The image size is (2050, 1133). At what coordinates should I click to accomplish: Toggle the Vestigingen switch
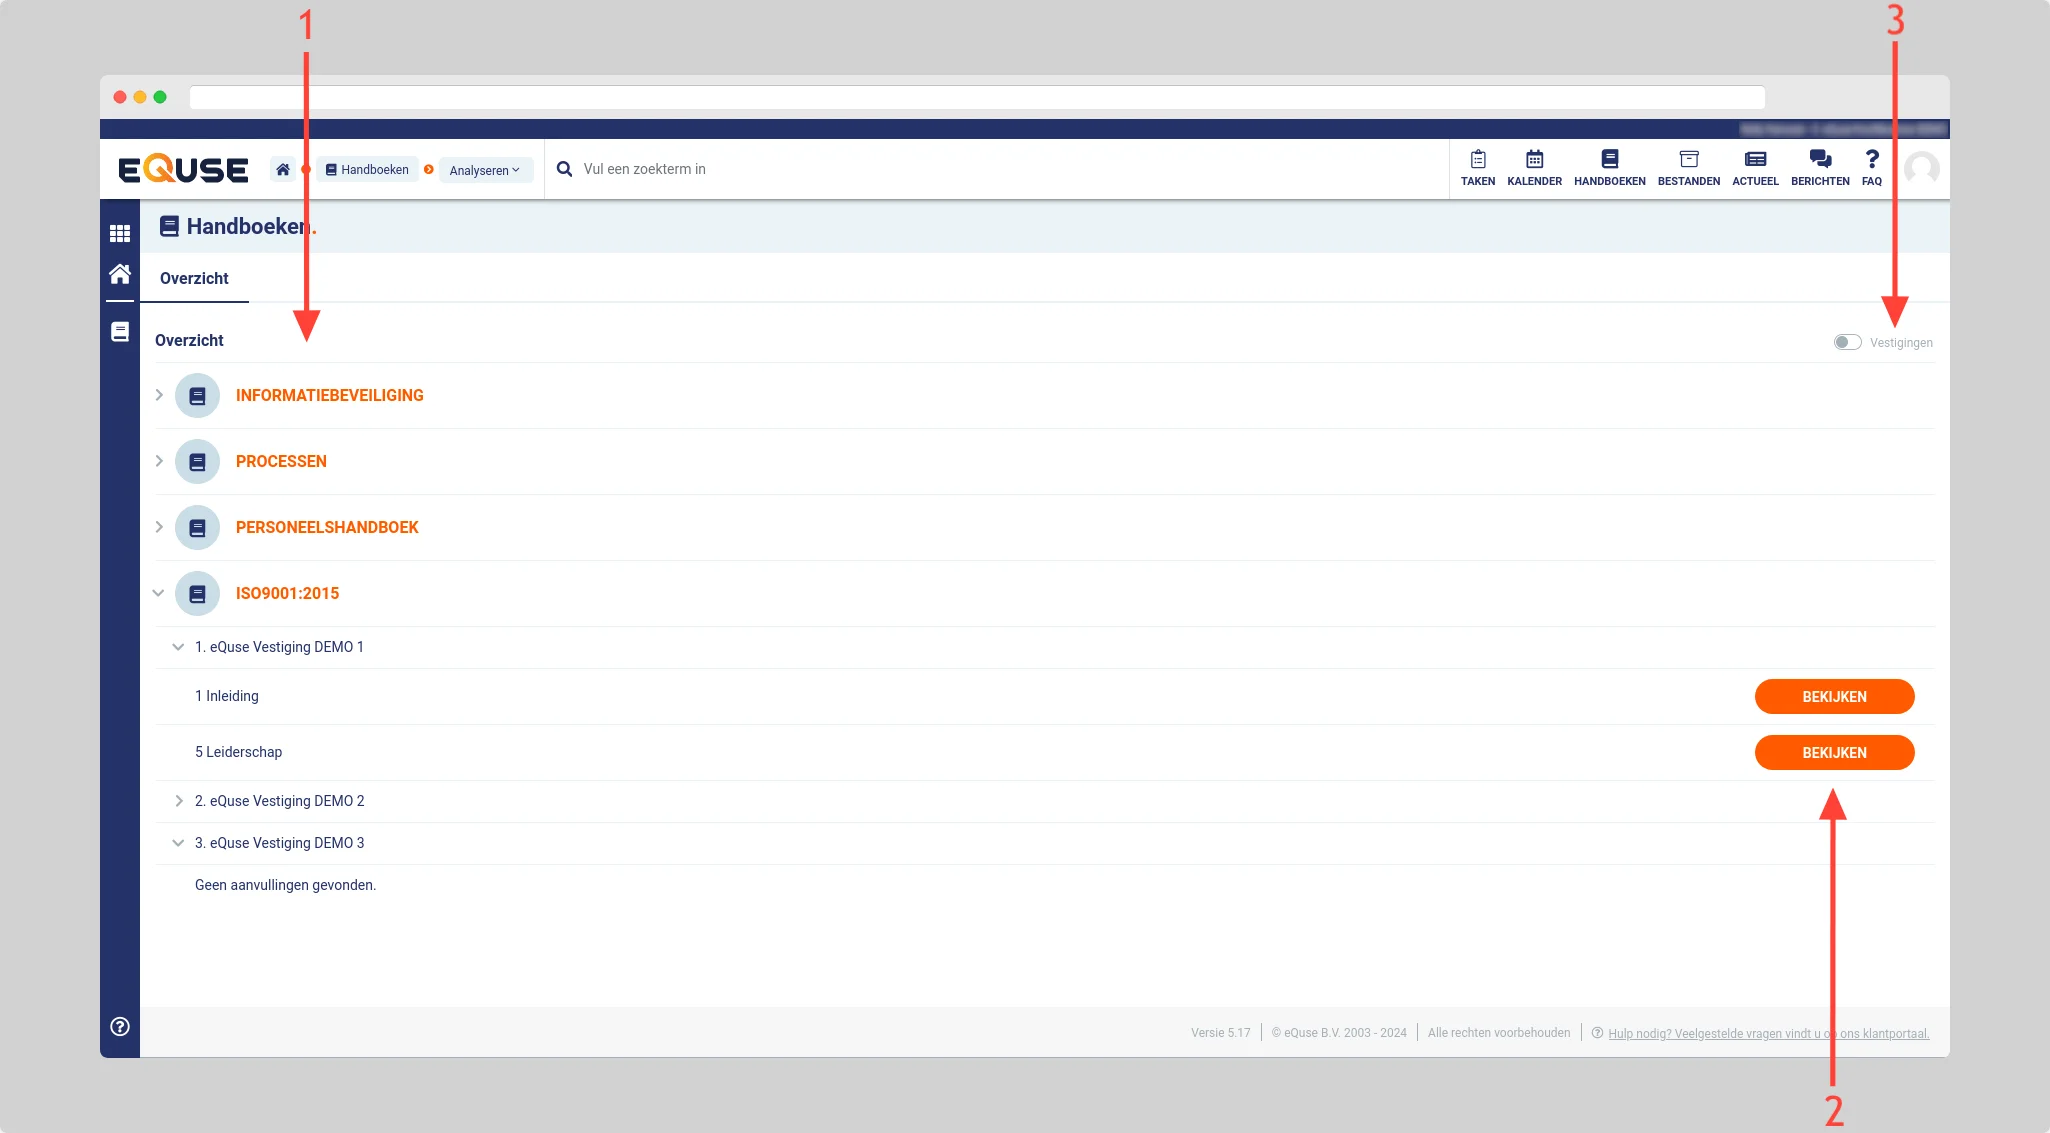(1847, 342)
